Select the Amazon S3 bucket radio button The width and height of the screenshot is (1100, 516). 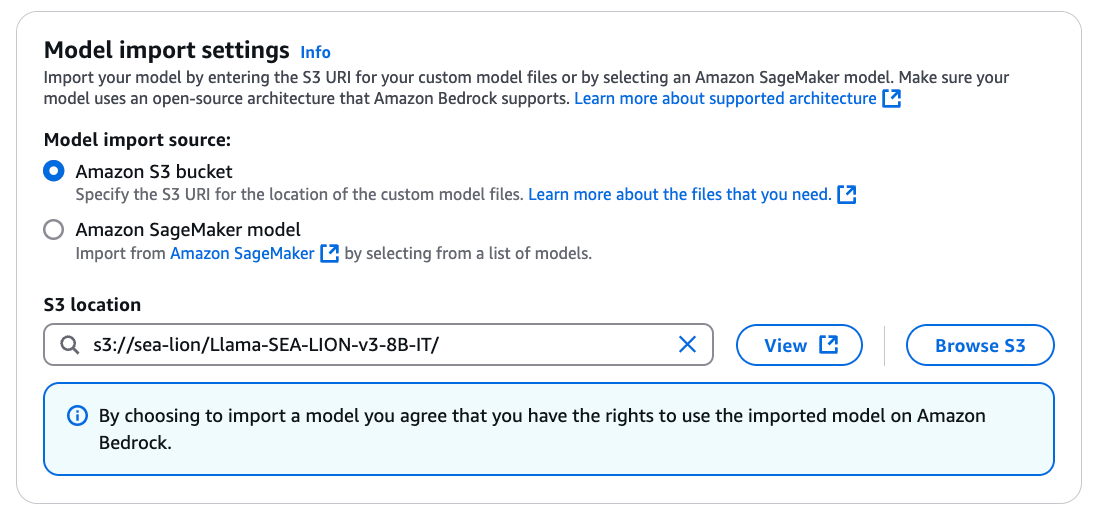click(x=54, y=171)
